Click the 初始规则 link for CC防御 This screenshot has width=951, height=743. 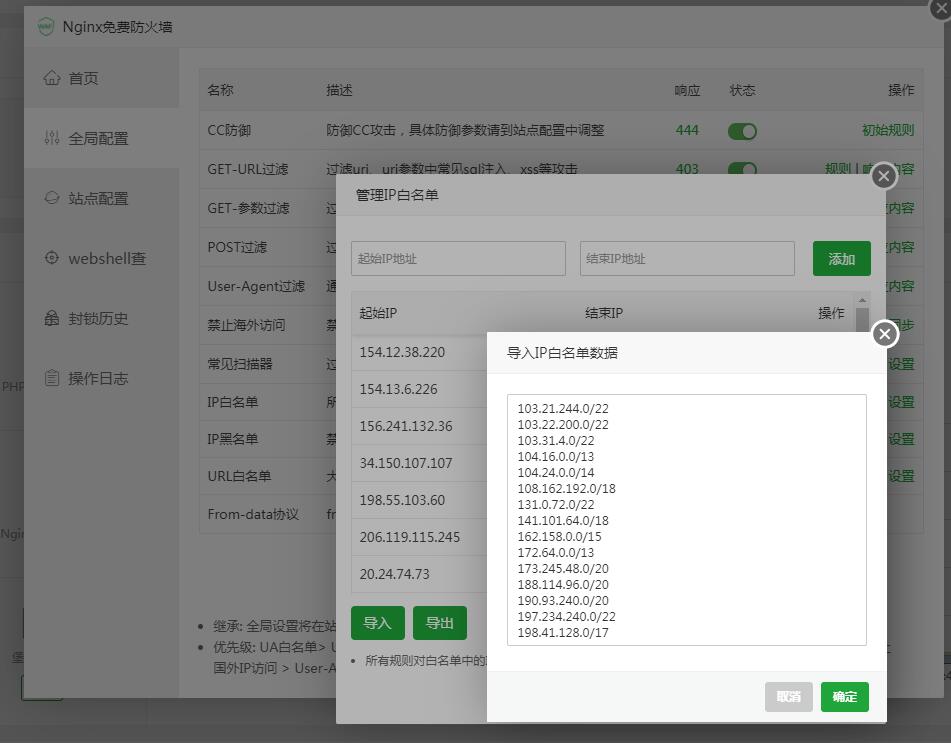tap(887, 131)
